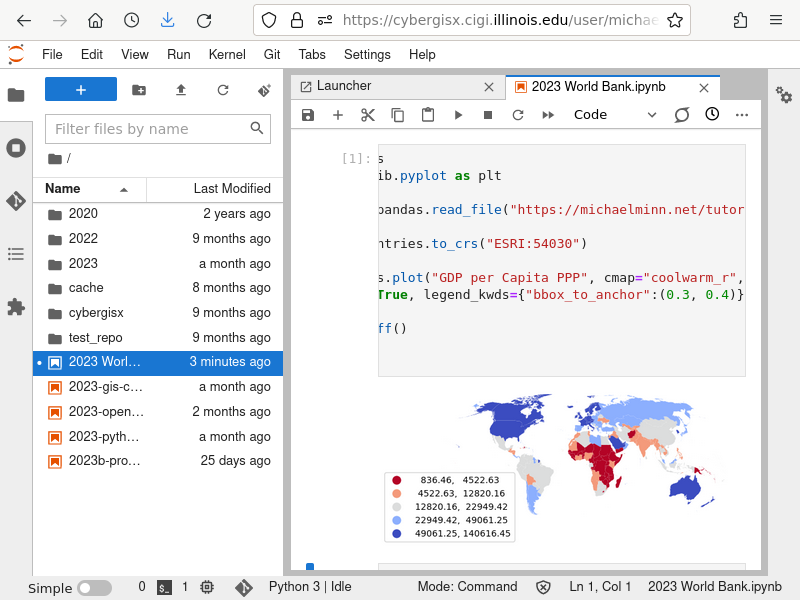Switch to the Launcher tab
This screenshot has height=600, width=800.
click(x=344, y=87)
